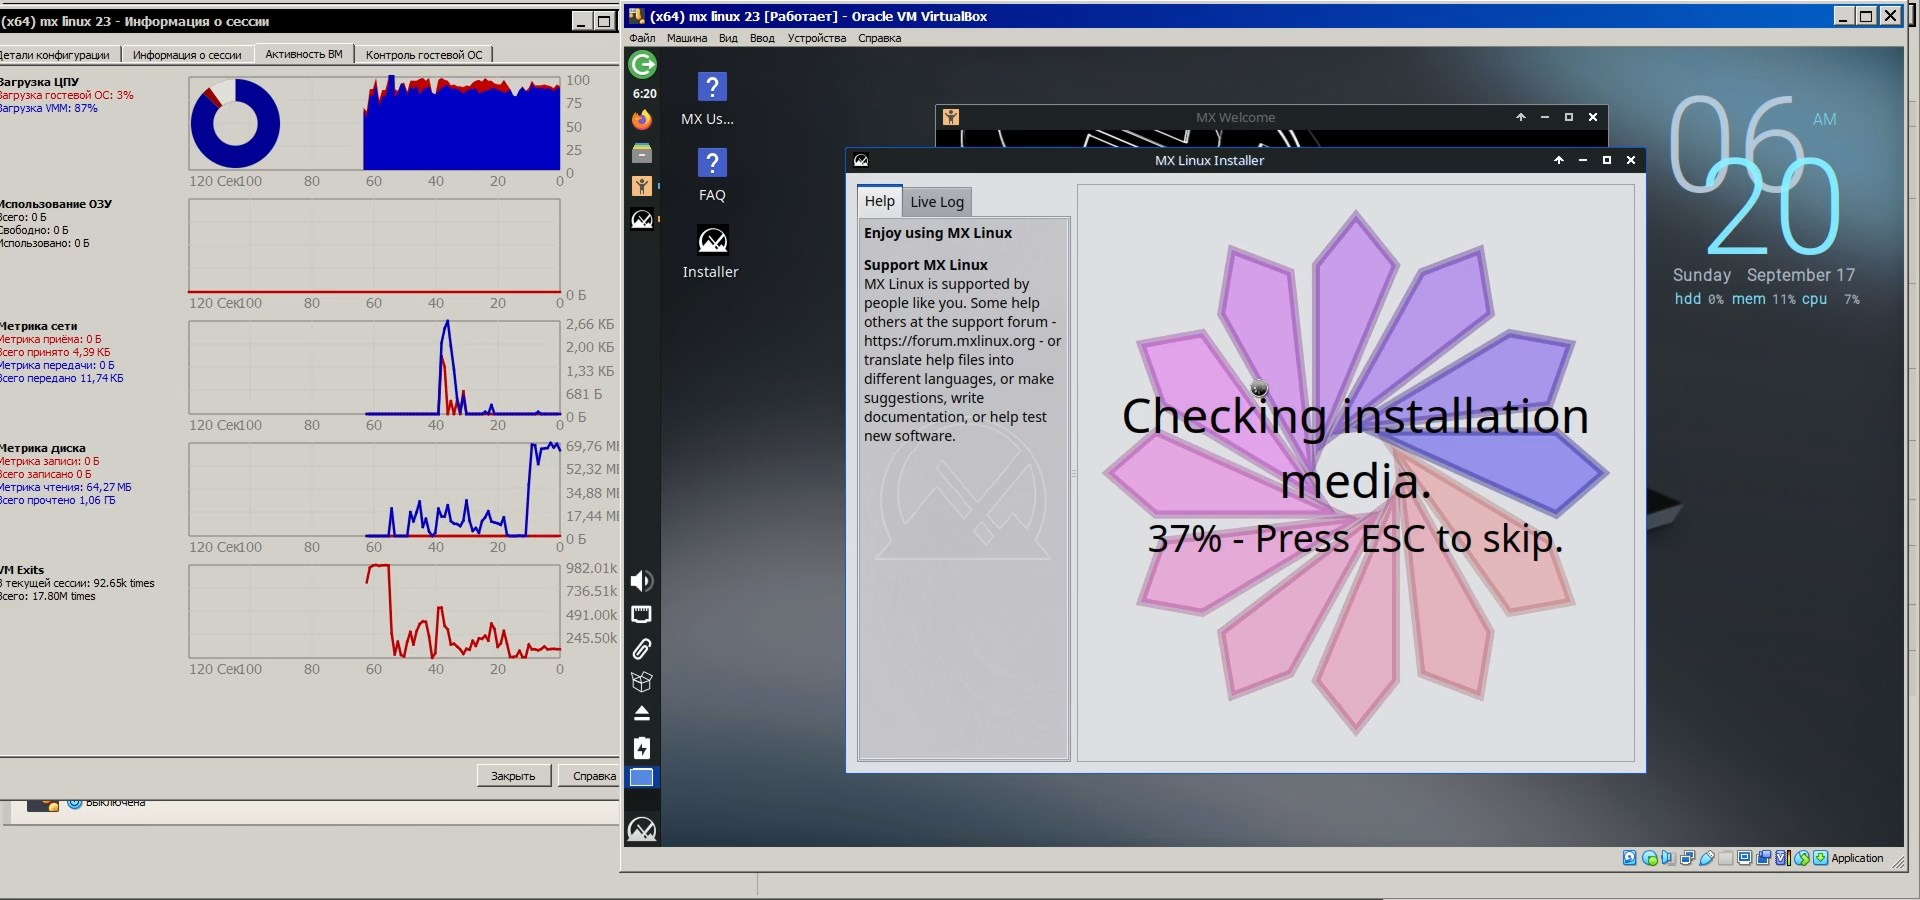1920x900 pixels.
Task: Click VirtualBox hard disk activity indicator
Action: pyautogui.click(x=1630, y=858)
